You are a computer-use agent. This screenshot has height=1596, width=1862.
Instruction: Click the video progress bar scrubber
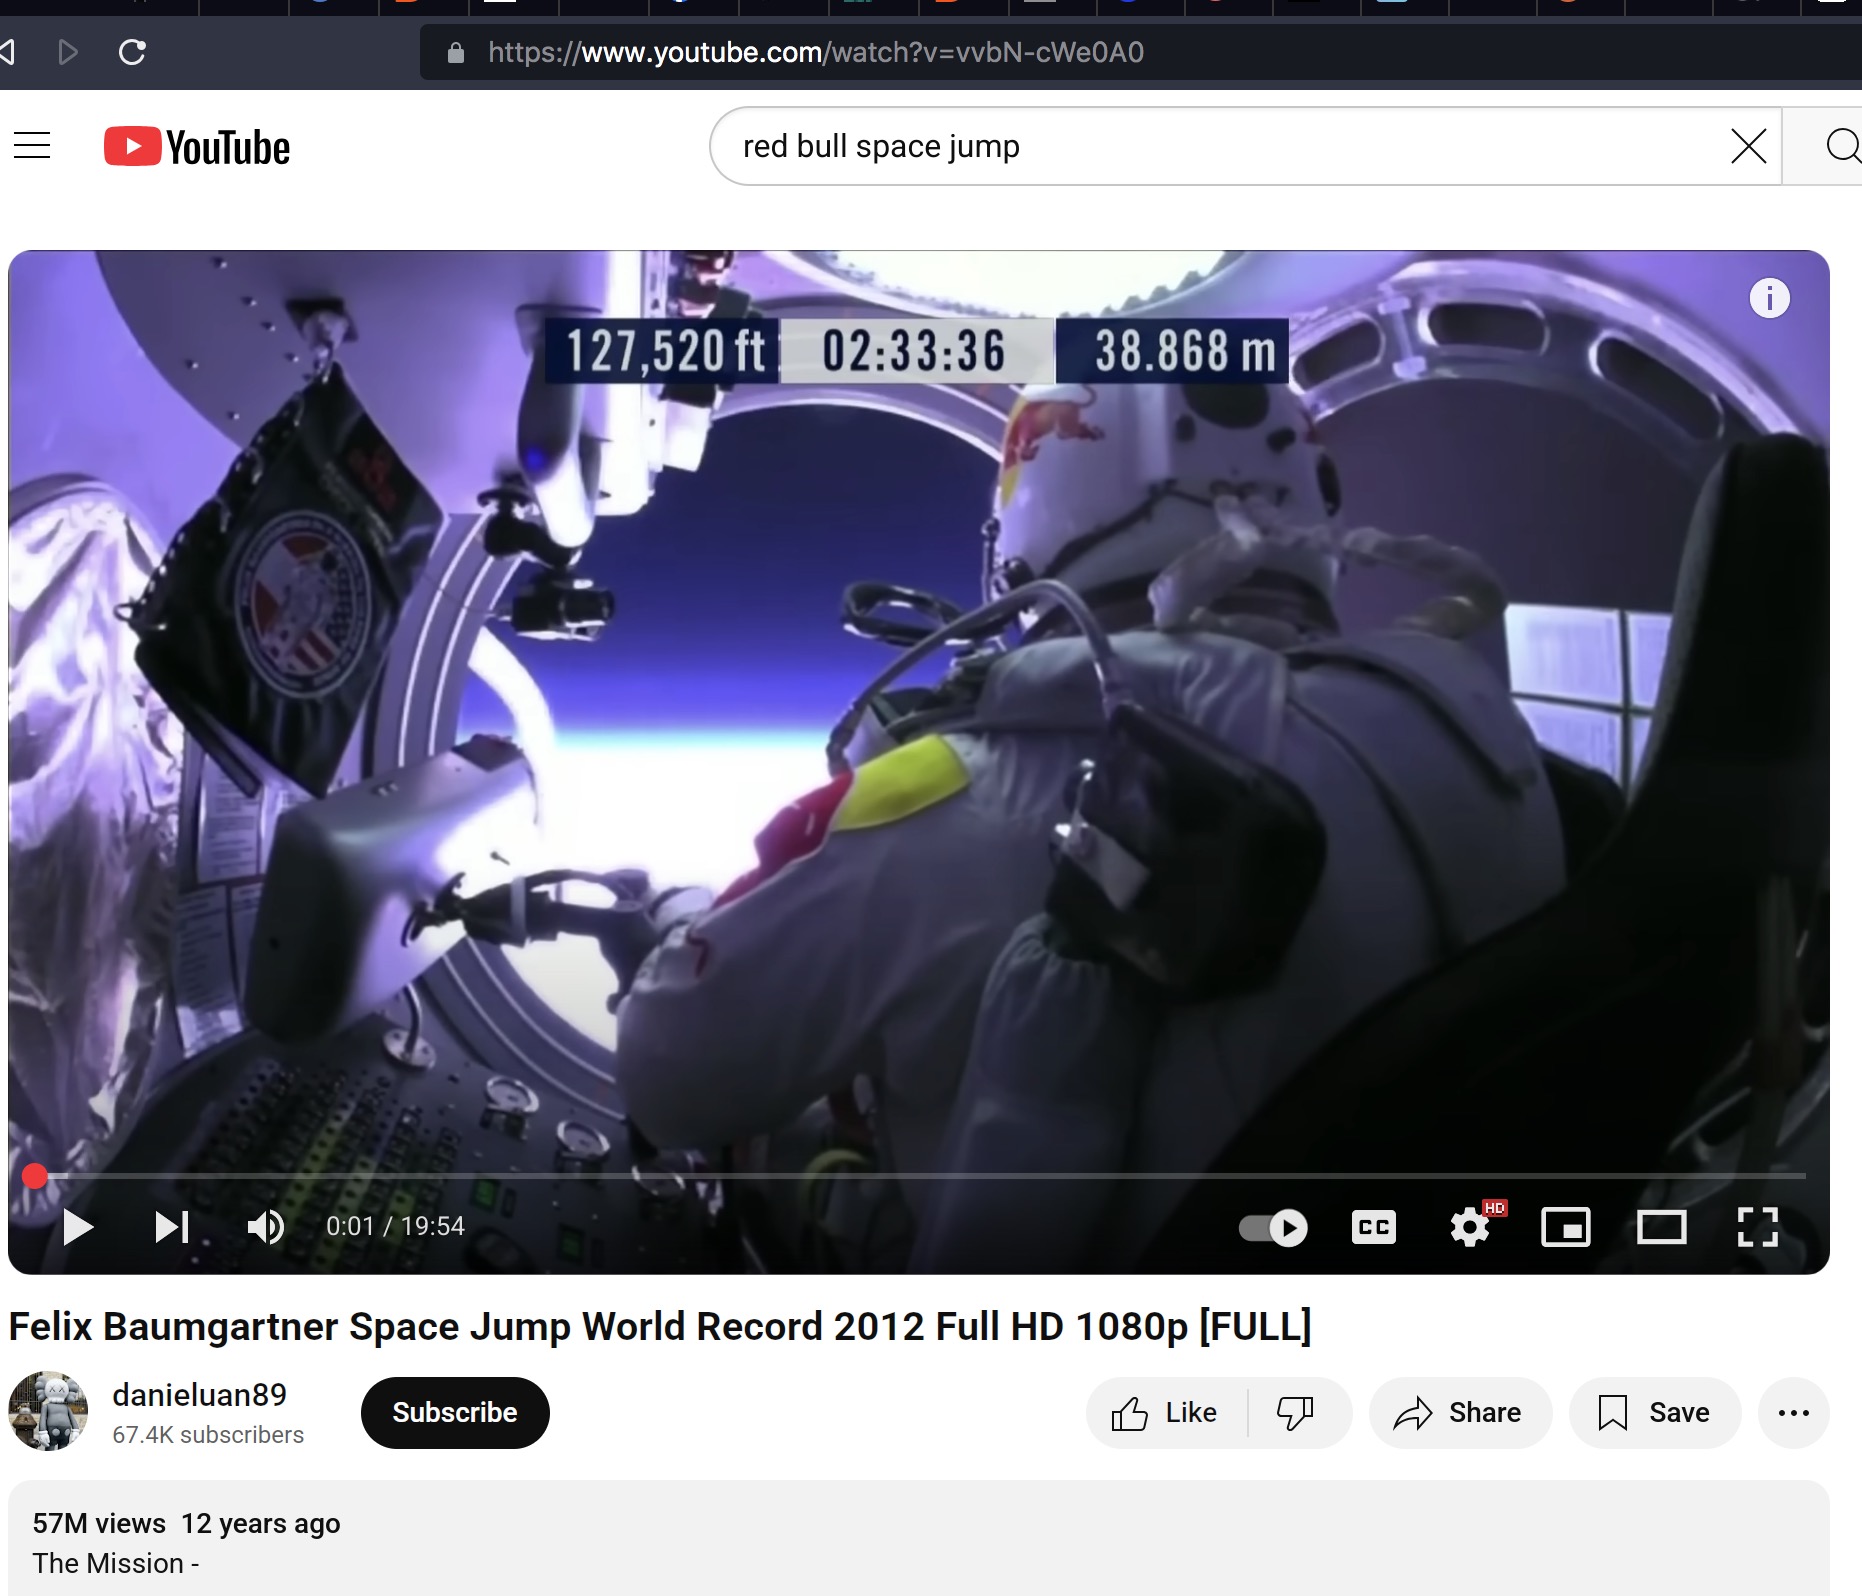coord(35,1176)
